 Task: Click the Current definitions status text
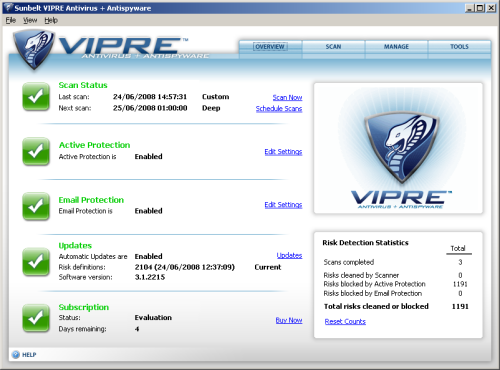pos(268,267)
